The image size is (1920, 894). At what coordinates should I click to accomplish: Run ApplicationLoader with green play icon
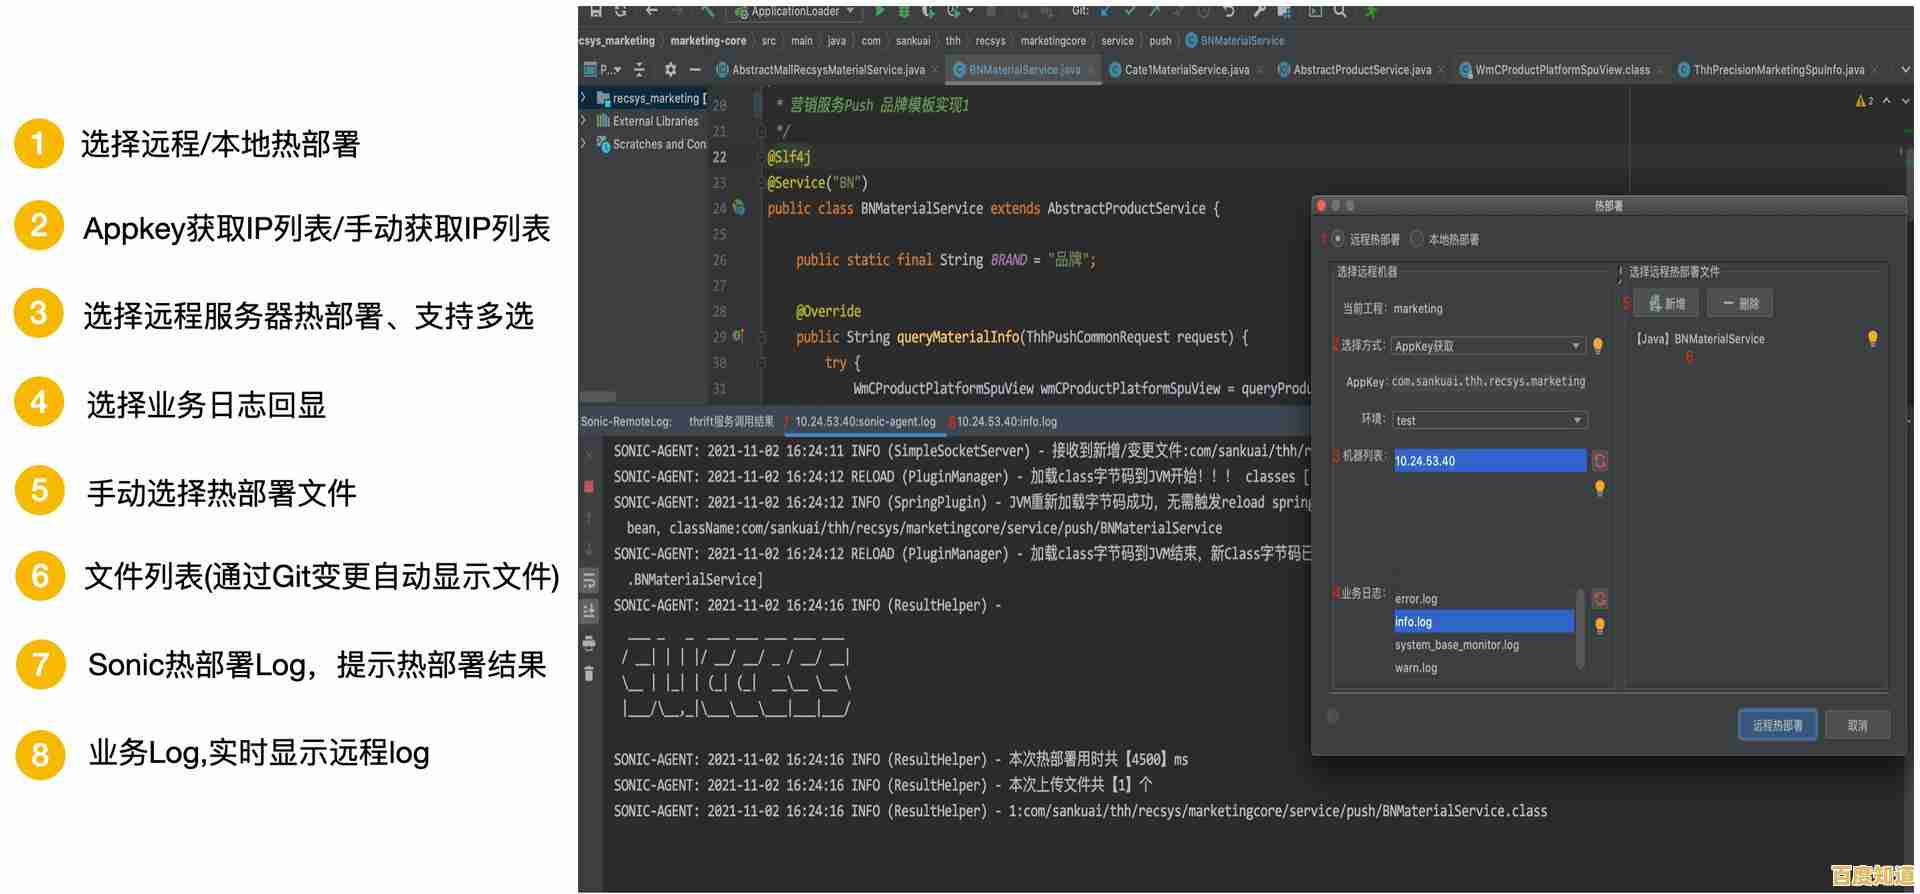pyautogui.click(x=880, y=11)
